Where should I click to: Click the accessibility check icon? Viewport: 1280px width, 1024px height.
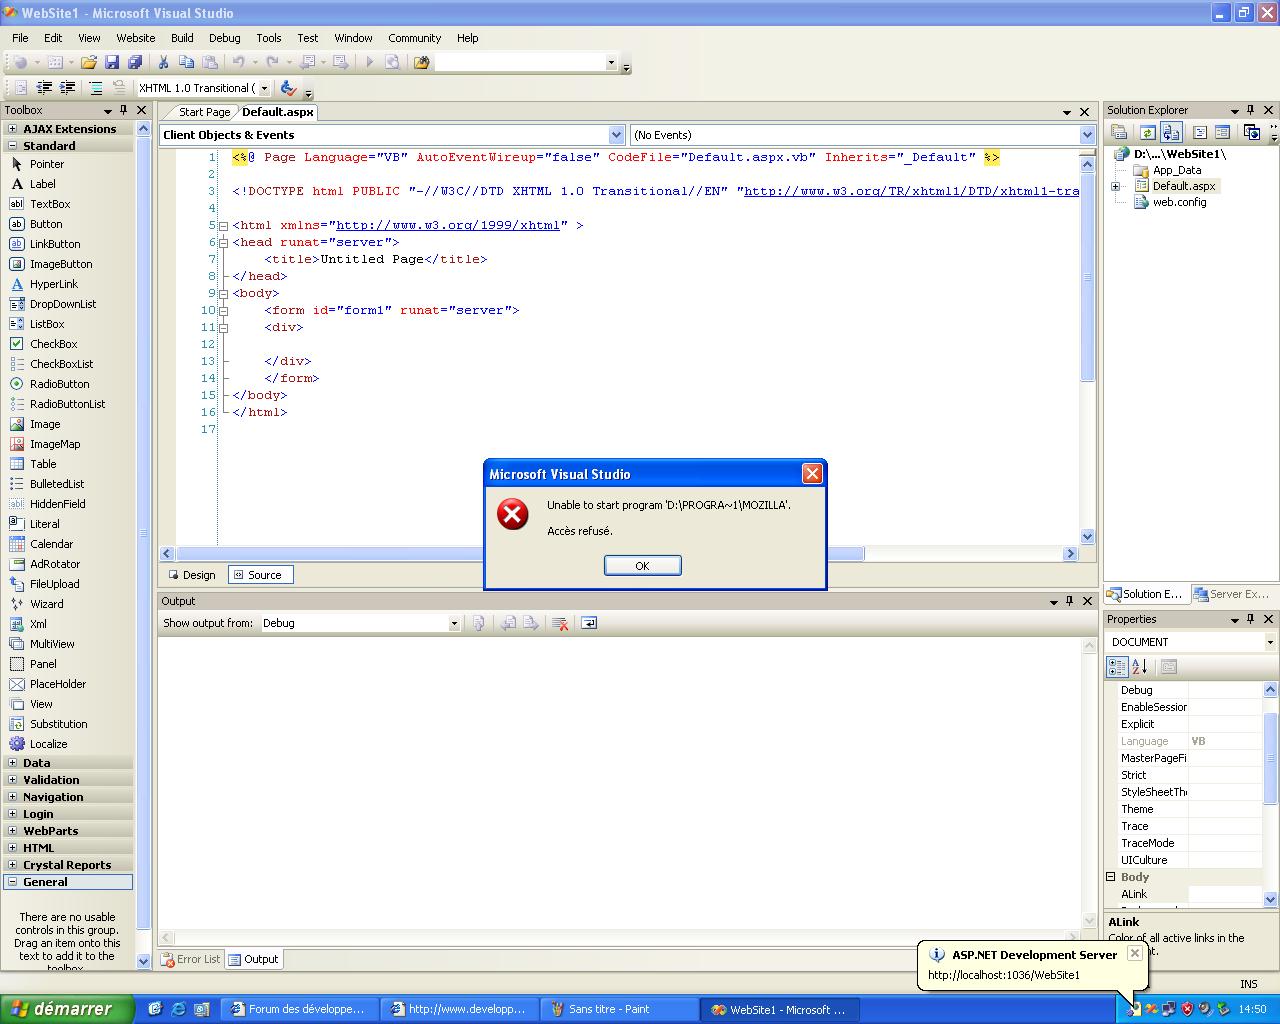[288, 88]
